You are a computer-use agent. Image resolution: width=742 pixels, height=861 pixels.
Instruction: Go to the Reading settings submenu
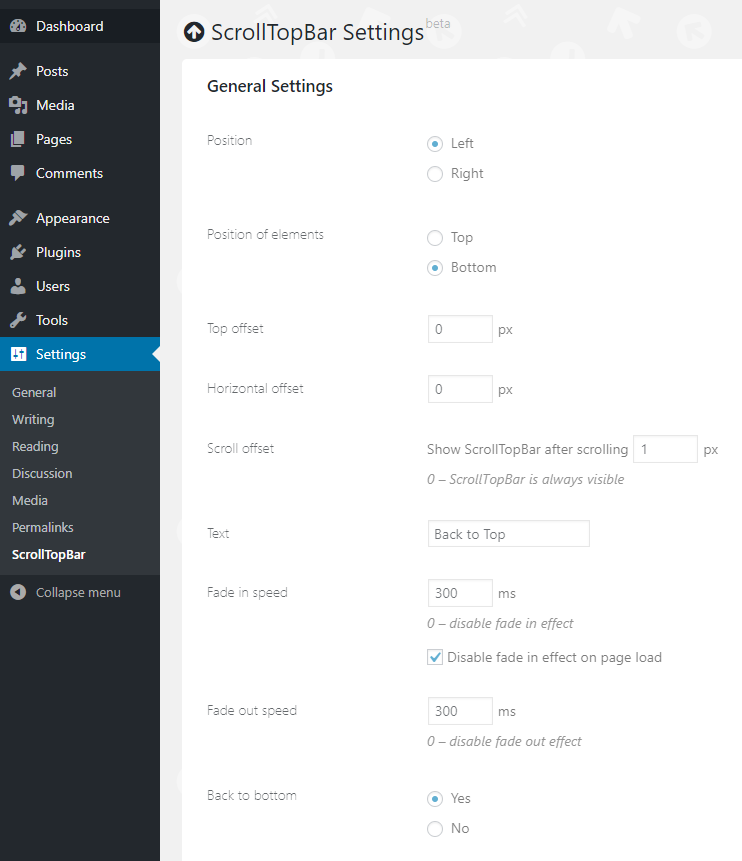pos(35,446)
